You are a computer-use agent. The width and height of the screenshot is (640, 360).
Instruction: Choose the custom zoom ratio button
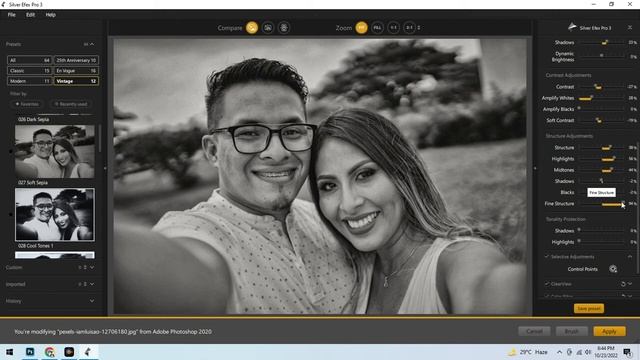click(x=409, y=28)
